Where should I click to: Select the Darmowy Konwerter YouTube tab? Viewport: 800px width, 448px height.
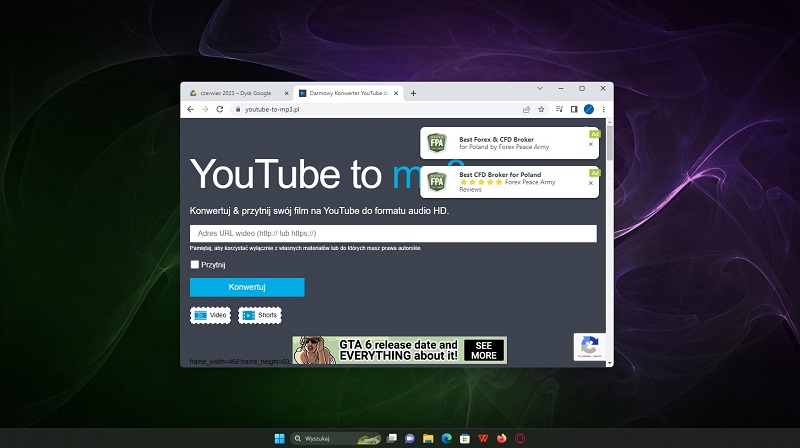(x=348, y=93)
